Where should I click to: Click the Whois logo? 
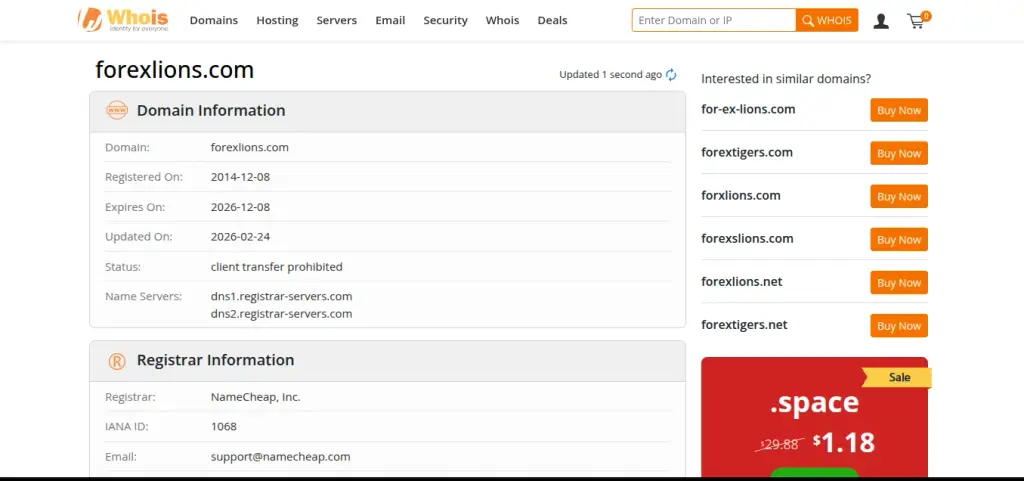(123, 20)
